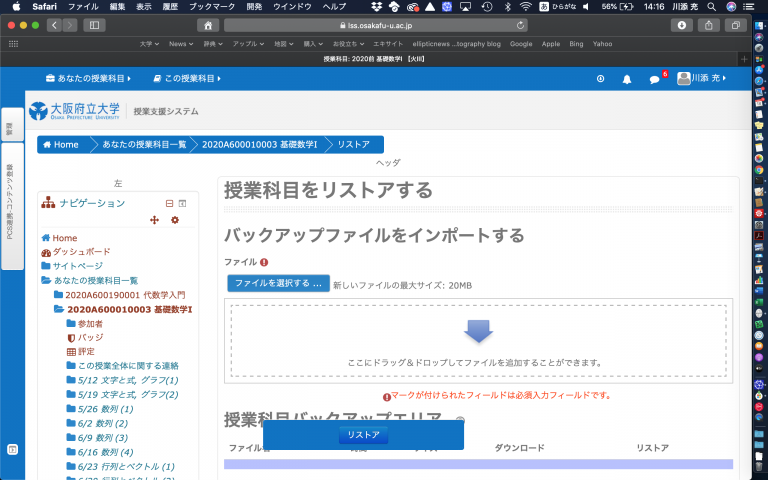Go to Home in the breadcrumb

click(x=61, y=144)
